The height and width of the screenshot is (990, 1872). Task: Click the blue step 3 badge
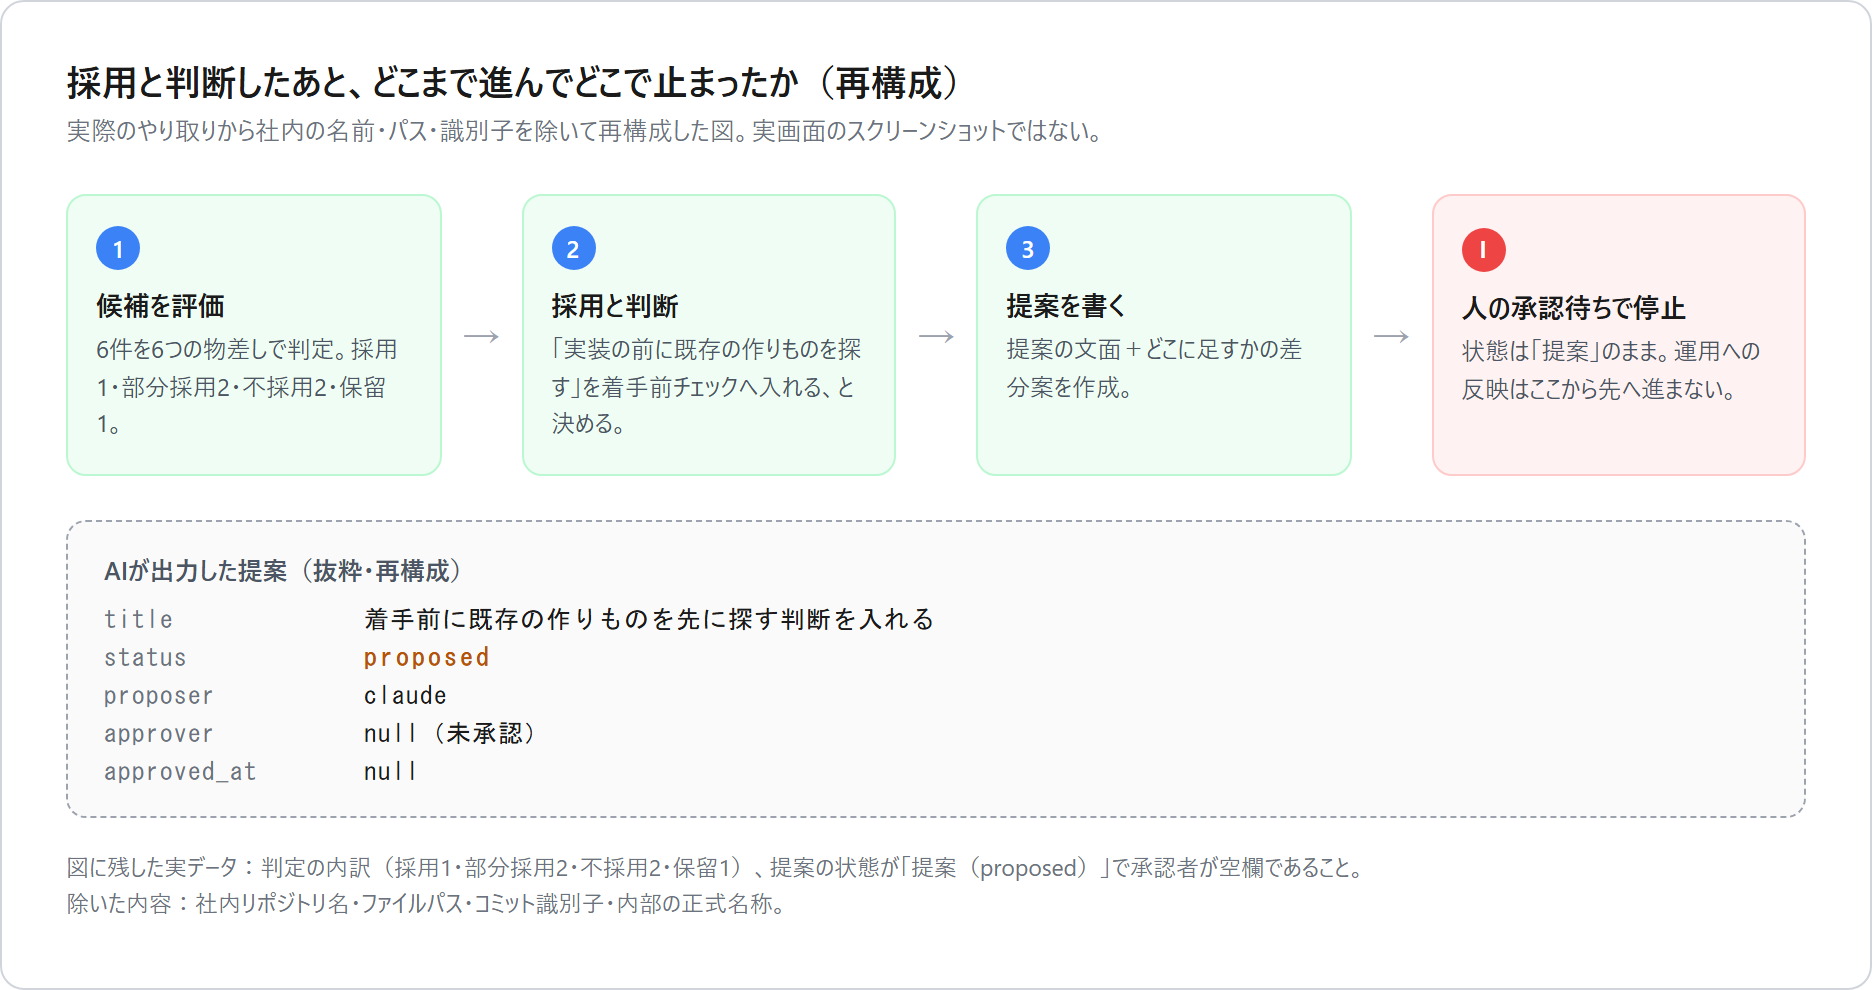[x=1028, y=249]
